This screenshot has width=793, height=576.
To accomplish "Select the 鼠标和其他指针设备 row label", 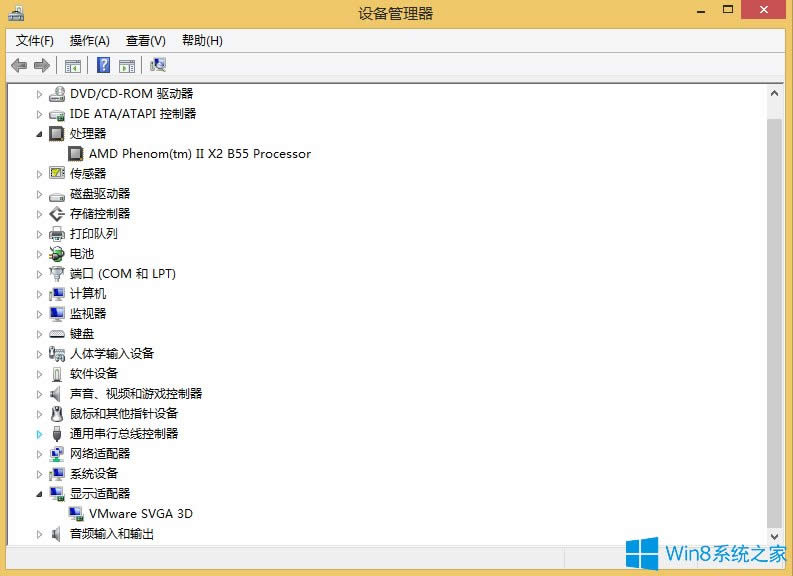I will (x=124, y=414).
